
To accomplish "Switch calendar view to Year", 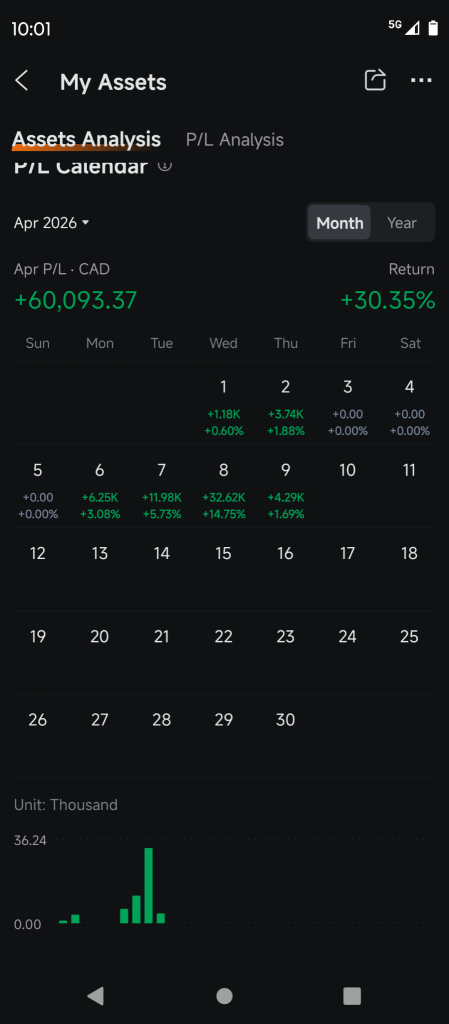I will 401,223.
